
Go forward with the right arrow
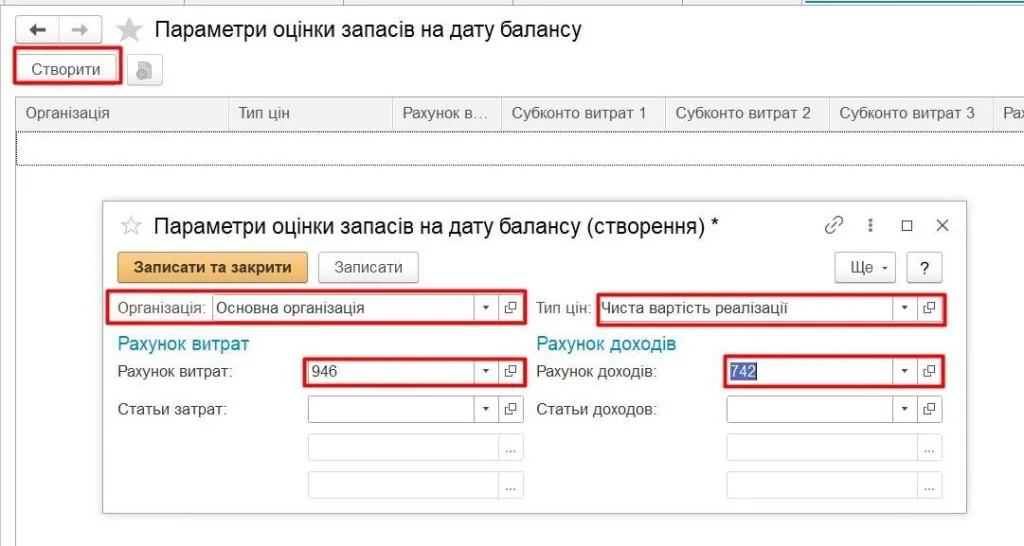click(x=80, y=29)
